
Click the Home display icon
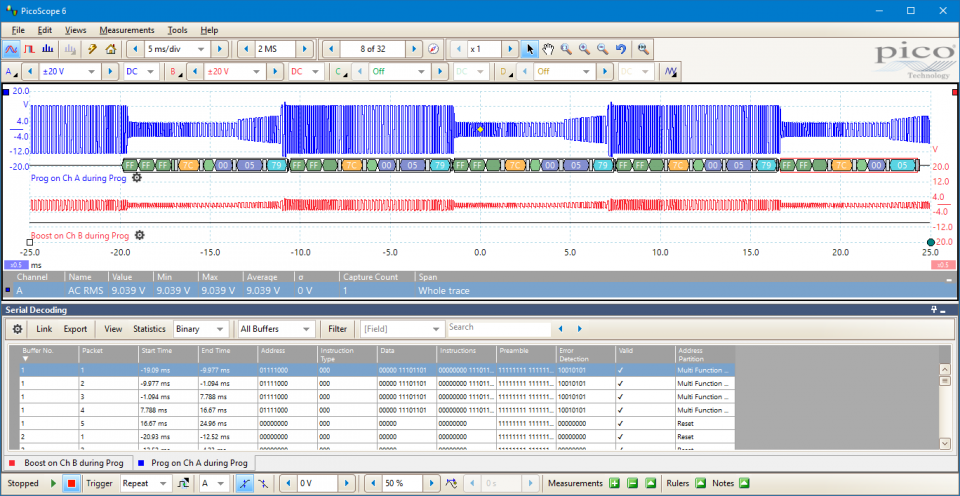click(111, 49)
